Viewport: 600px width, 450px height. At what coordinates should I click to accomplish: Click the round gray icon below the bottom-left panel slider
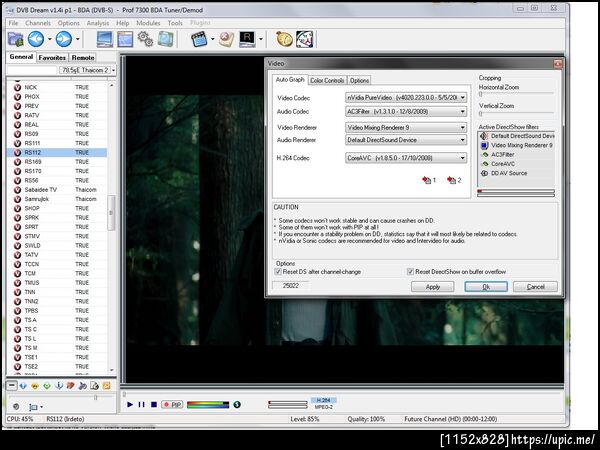pos(16,406)
